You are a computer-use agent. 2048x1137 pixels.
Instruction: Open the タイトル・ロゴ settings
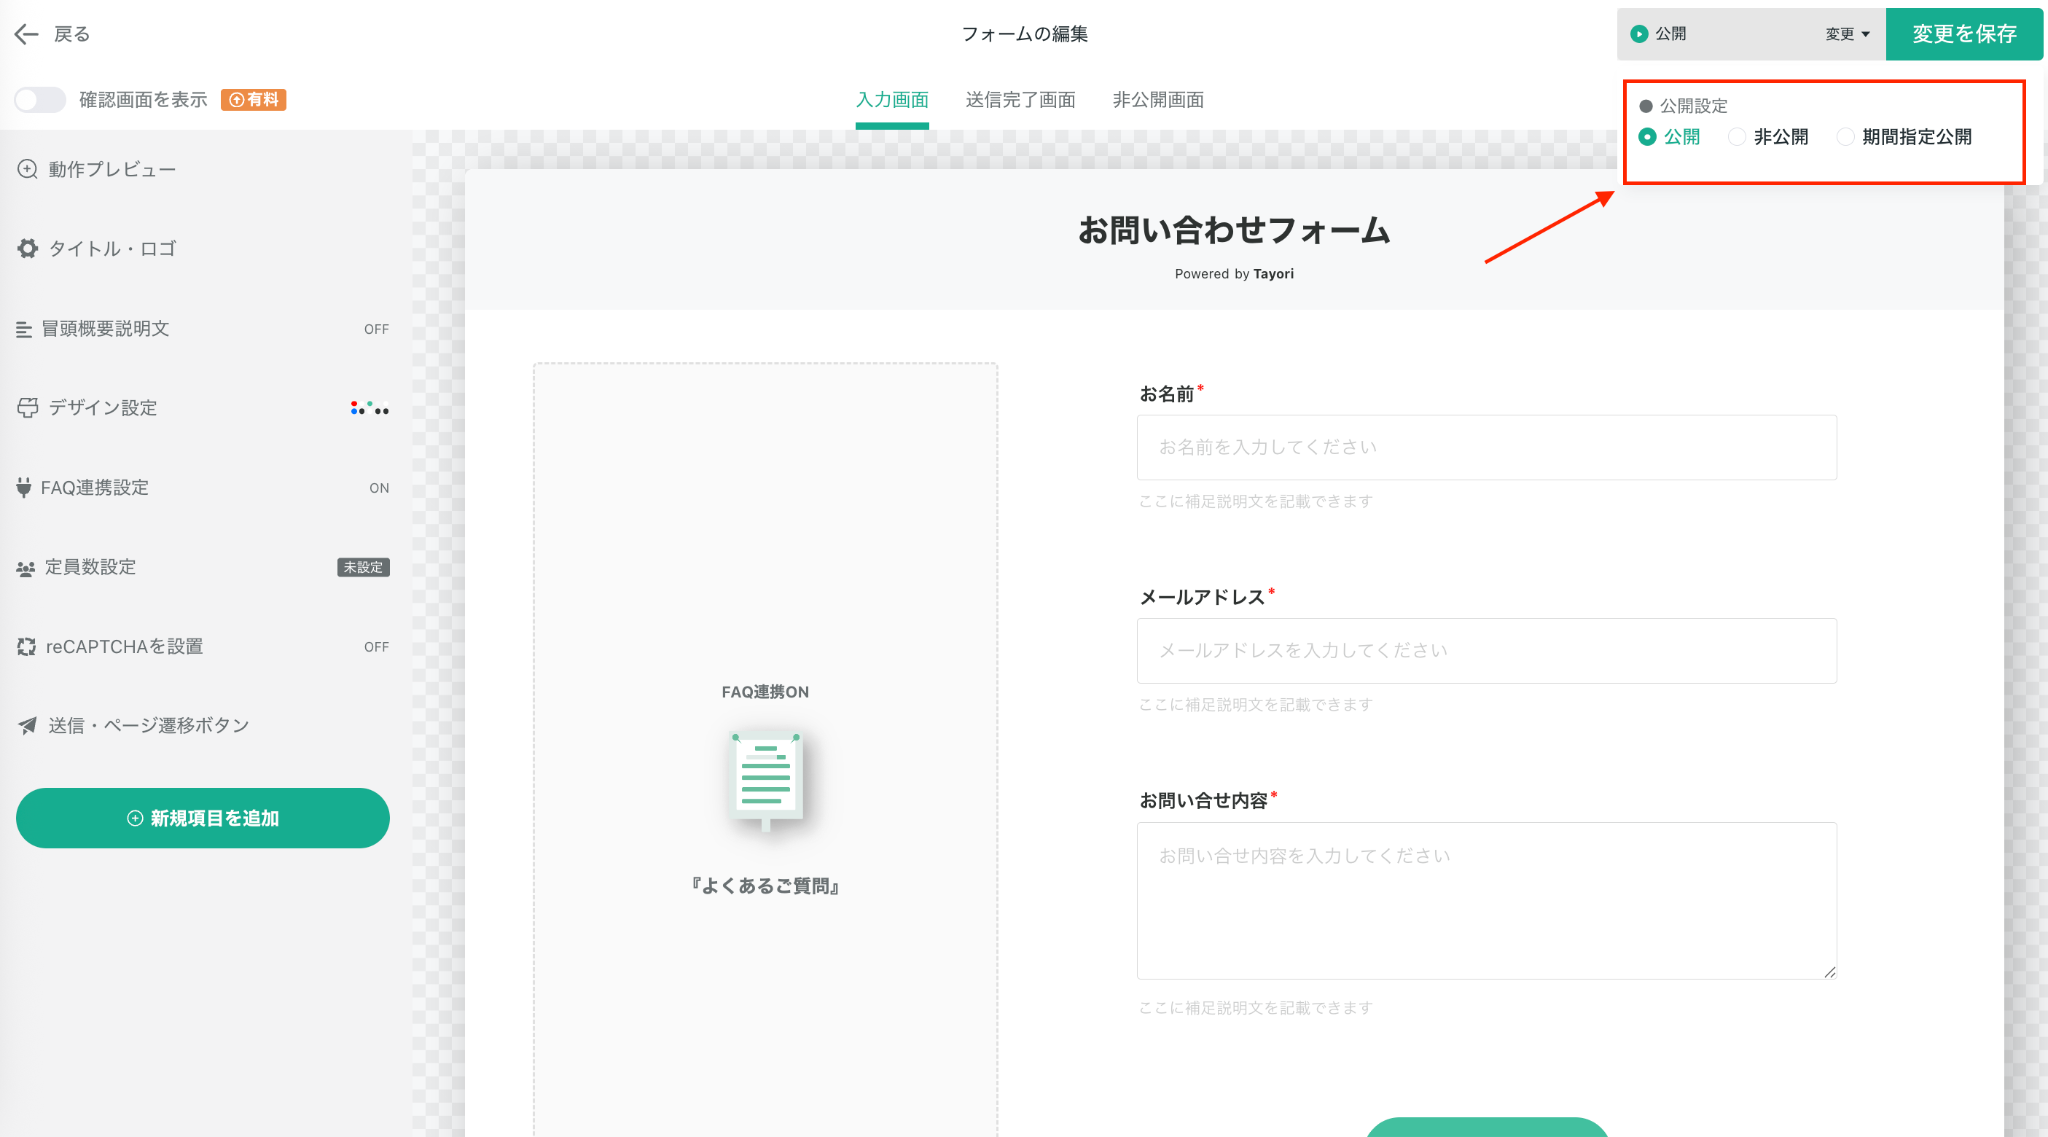(x=112, y=248)
